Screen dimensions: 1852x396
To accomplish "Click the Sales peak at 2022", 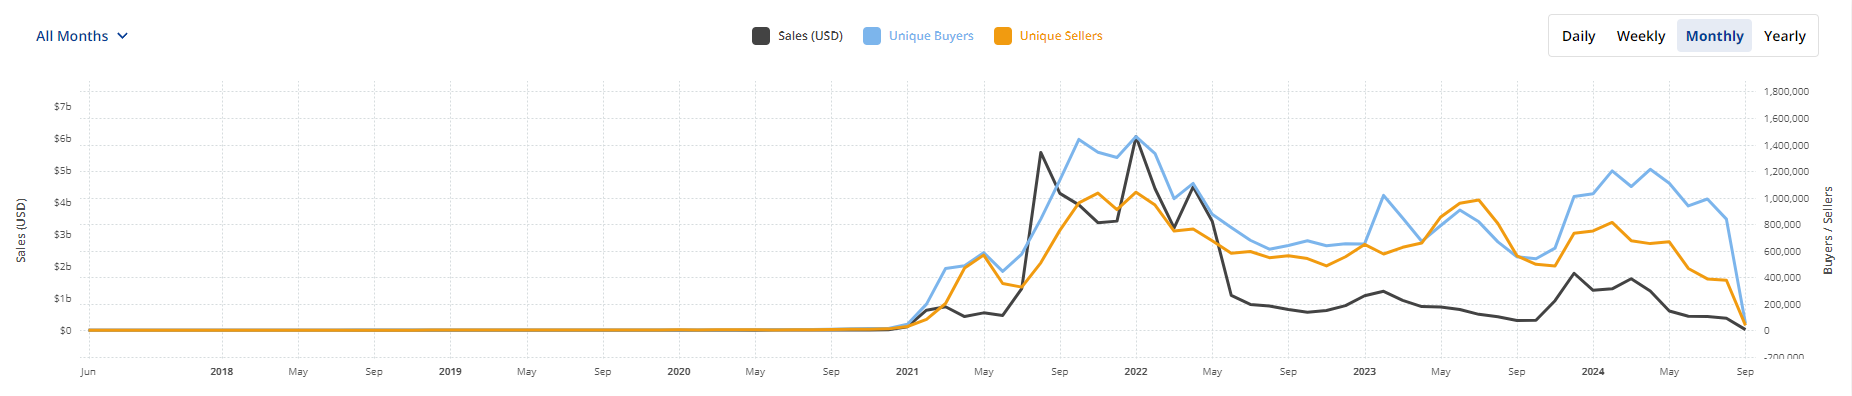I will coord(1136,139).
